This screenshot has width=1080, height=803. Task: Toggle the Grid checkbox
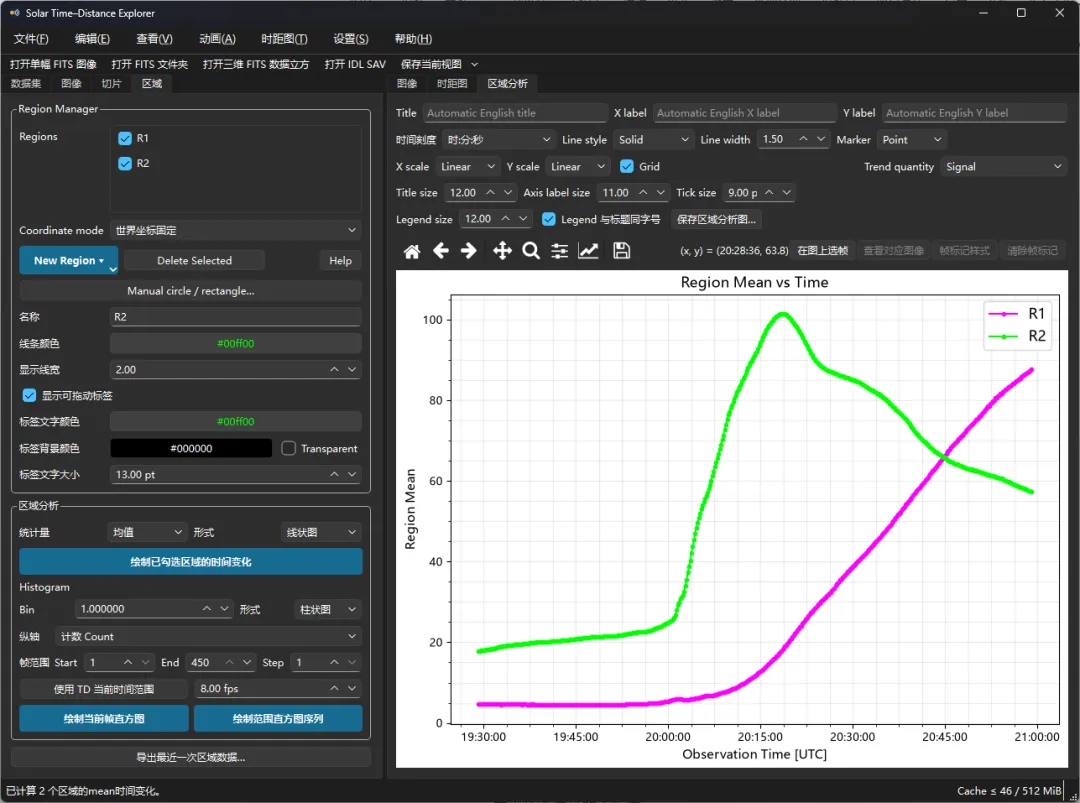point(627,167)
